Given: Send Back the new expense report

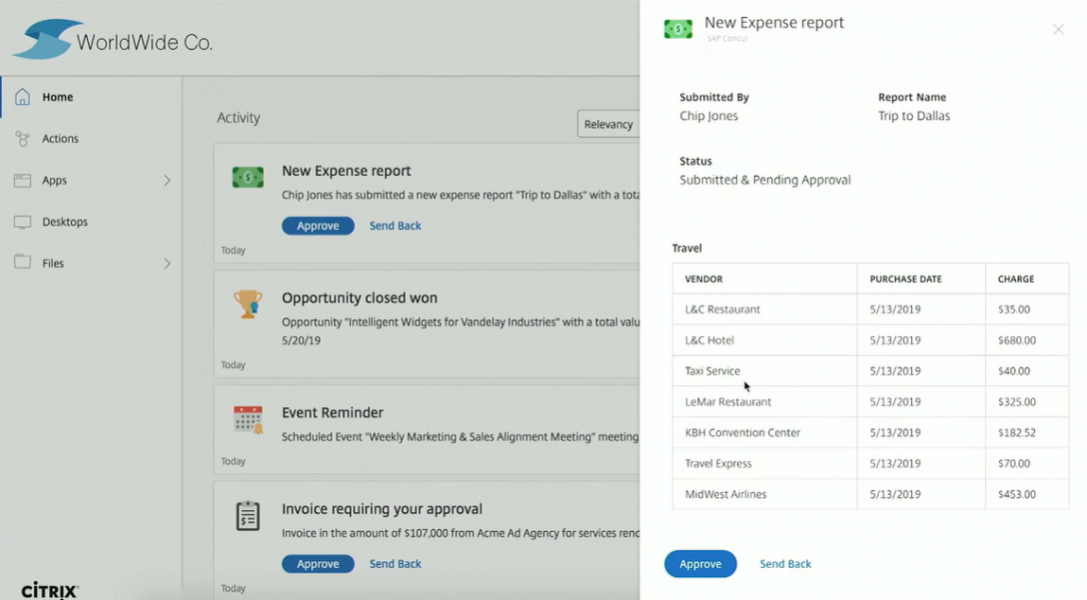Looking at the screenshot, I should click(394, 225).
